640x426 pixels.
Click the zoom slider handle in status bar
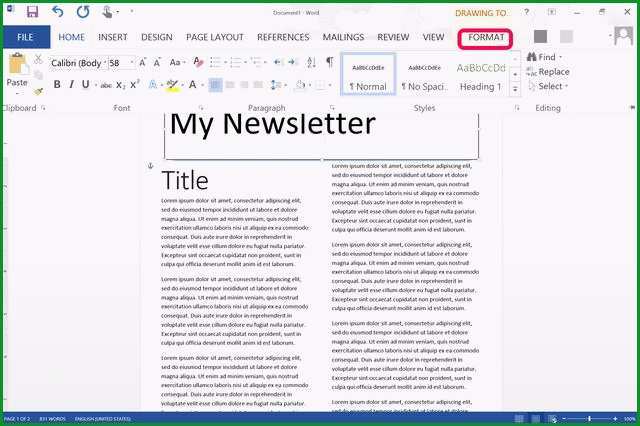pos(589,419)
